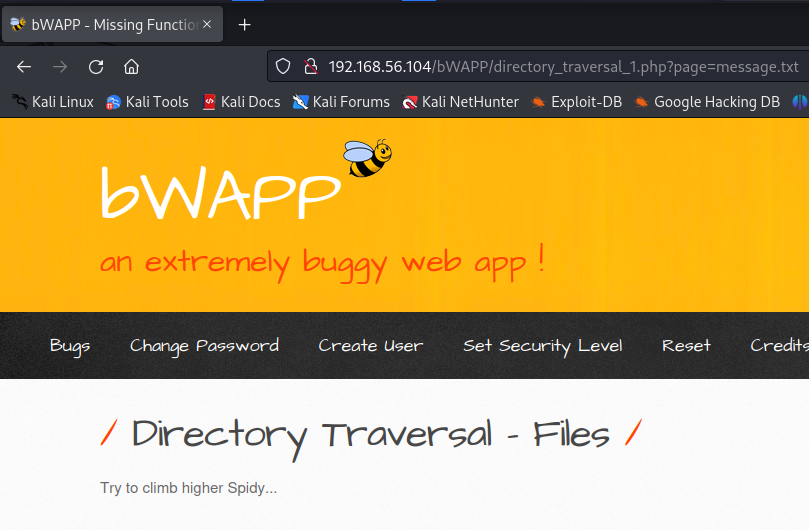Go back with the browser back arrow
This screenshot has width=809, height=530.
(x=24, y=67)
